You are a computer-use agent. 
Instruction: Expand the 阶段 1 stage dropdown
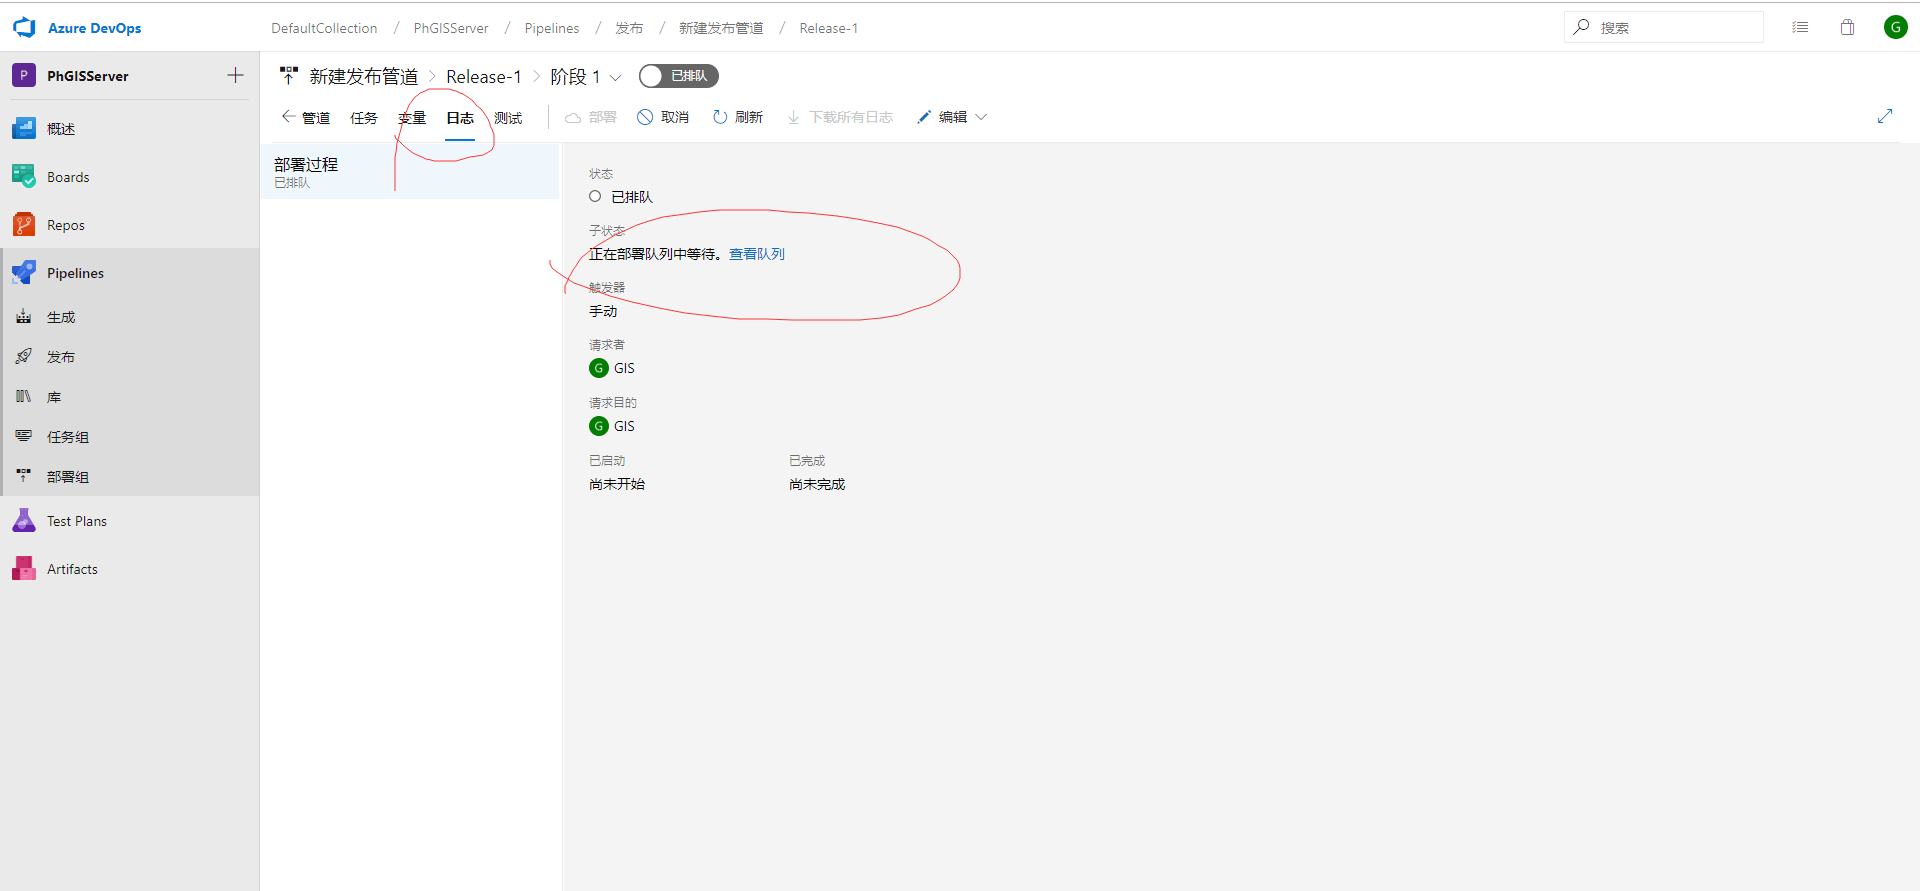[x=616, y=78]
